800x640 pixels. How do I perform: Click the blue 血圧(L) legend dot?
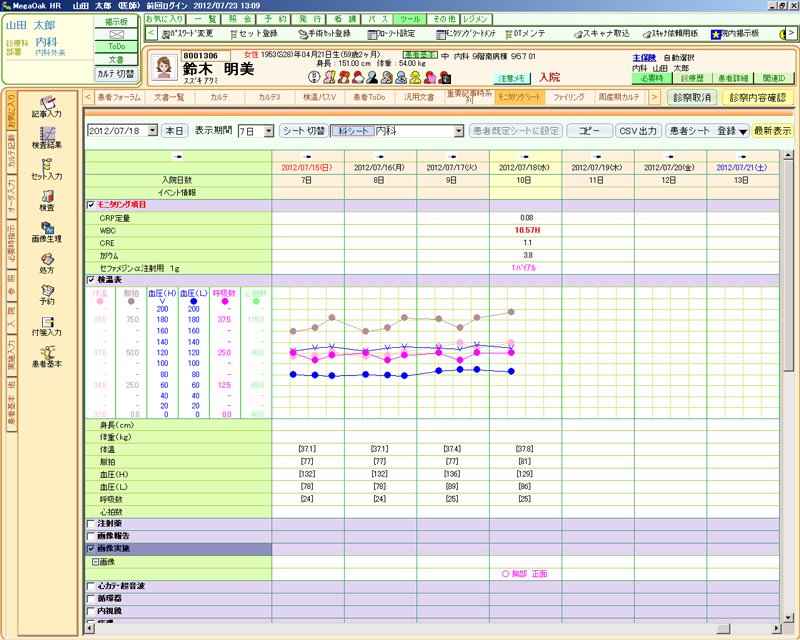point(193,302)
